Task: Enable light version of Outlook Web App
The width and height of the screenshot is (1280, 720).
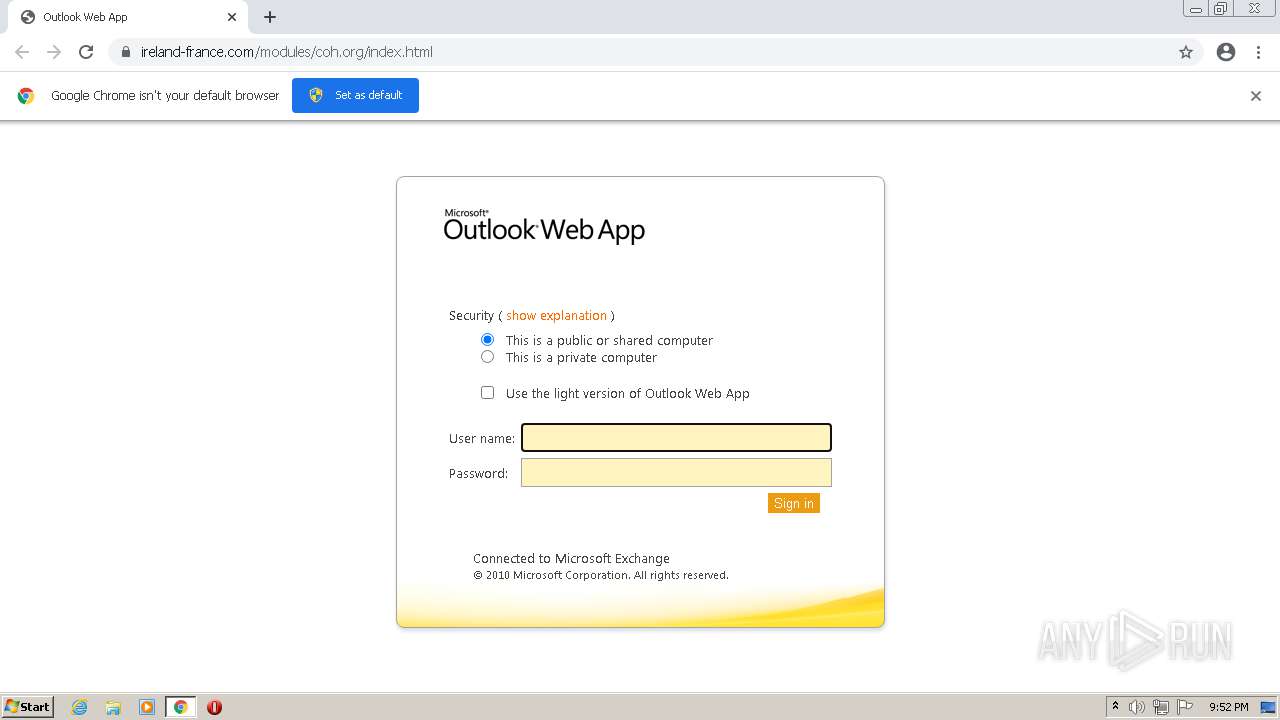Action: 487,393
